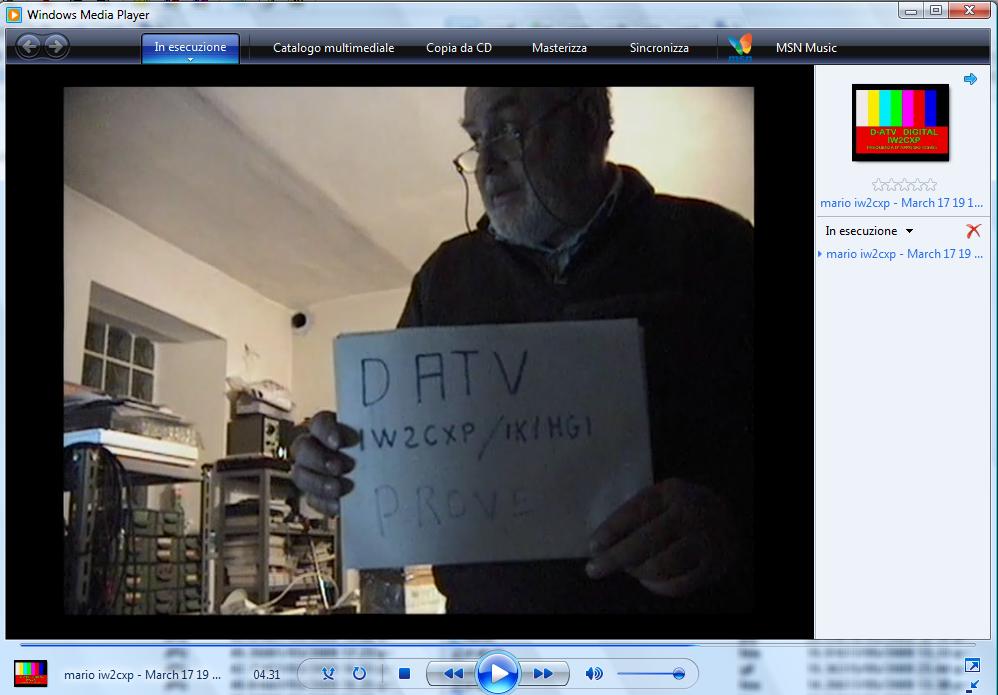Rate the track with the stars
998x695 pixels.
click(x=904, y=185)
